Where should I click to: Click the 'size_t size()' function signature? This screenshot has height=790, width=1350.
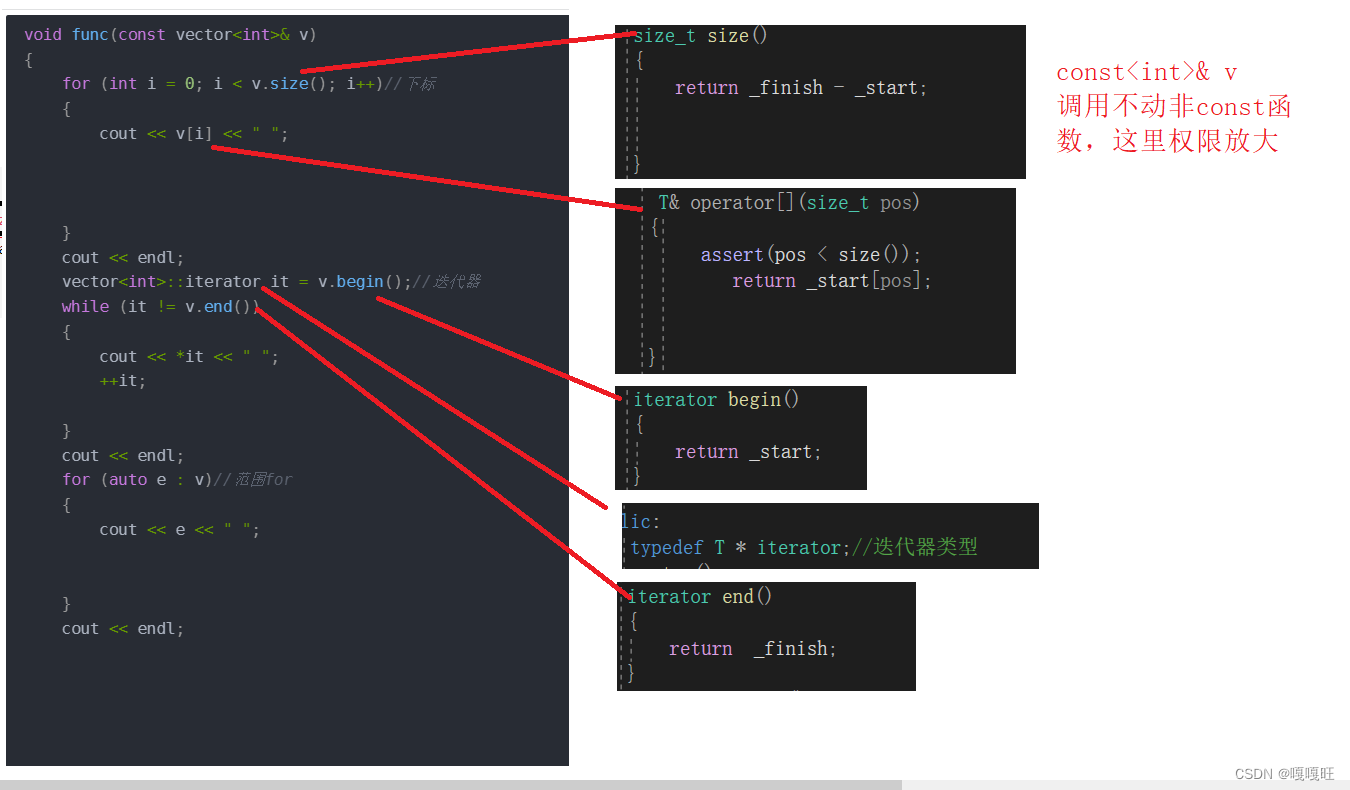[701, 36]
